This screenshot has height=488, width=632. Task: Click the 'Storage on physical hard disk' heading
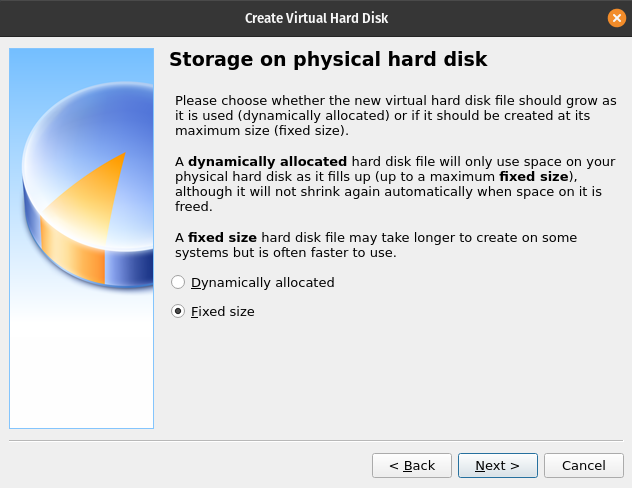(328, 60)
